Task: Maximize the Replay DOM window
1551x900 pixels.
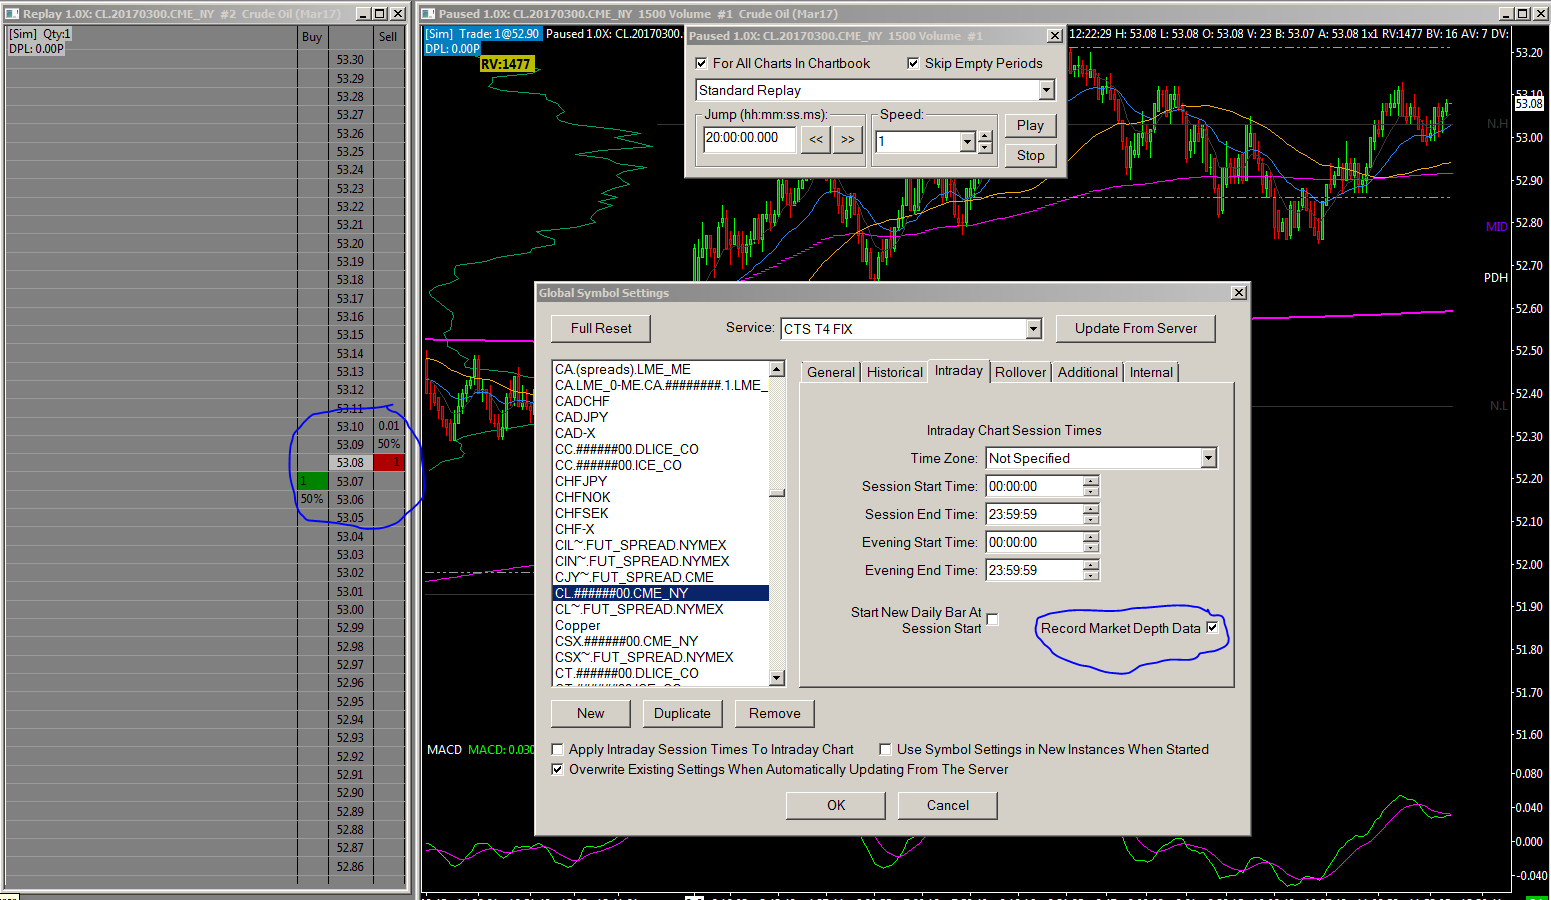Action: click(x=381, y=13)
